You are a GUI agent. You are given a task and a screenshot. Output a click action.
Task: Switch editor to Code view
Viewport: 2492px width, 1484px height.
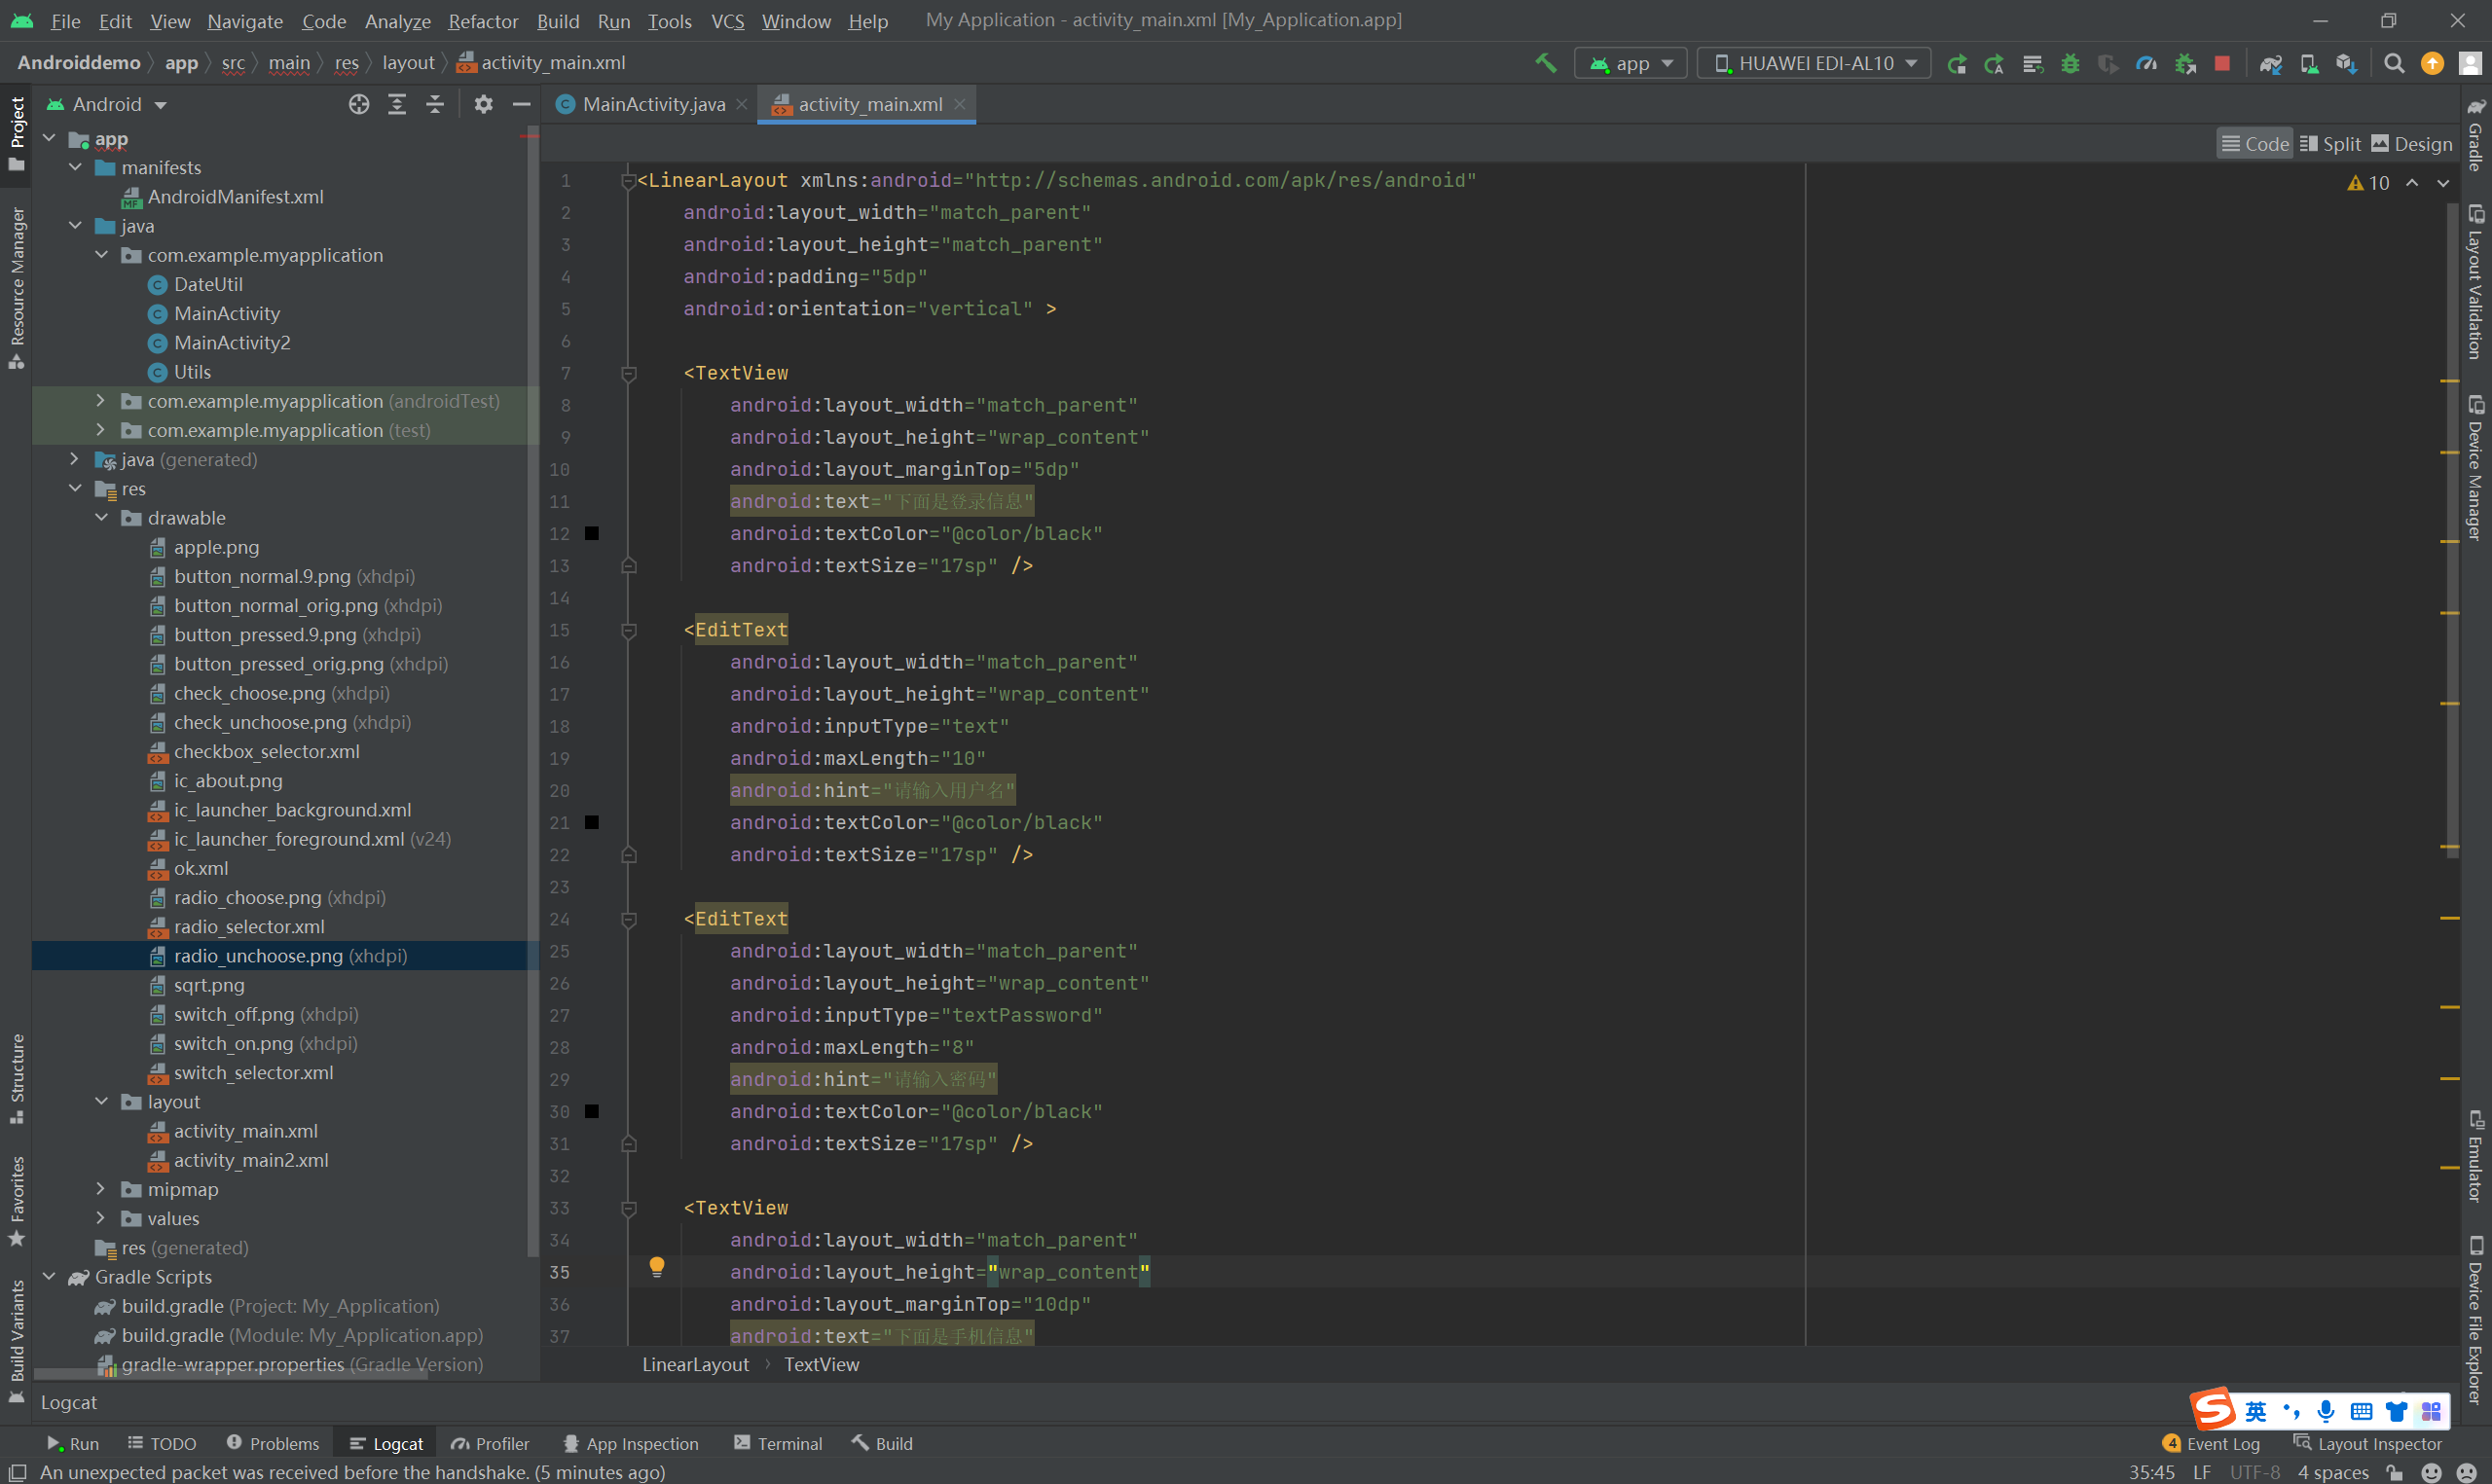point(2255,144)
